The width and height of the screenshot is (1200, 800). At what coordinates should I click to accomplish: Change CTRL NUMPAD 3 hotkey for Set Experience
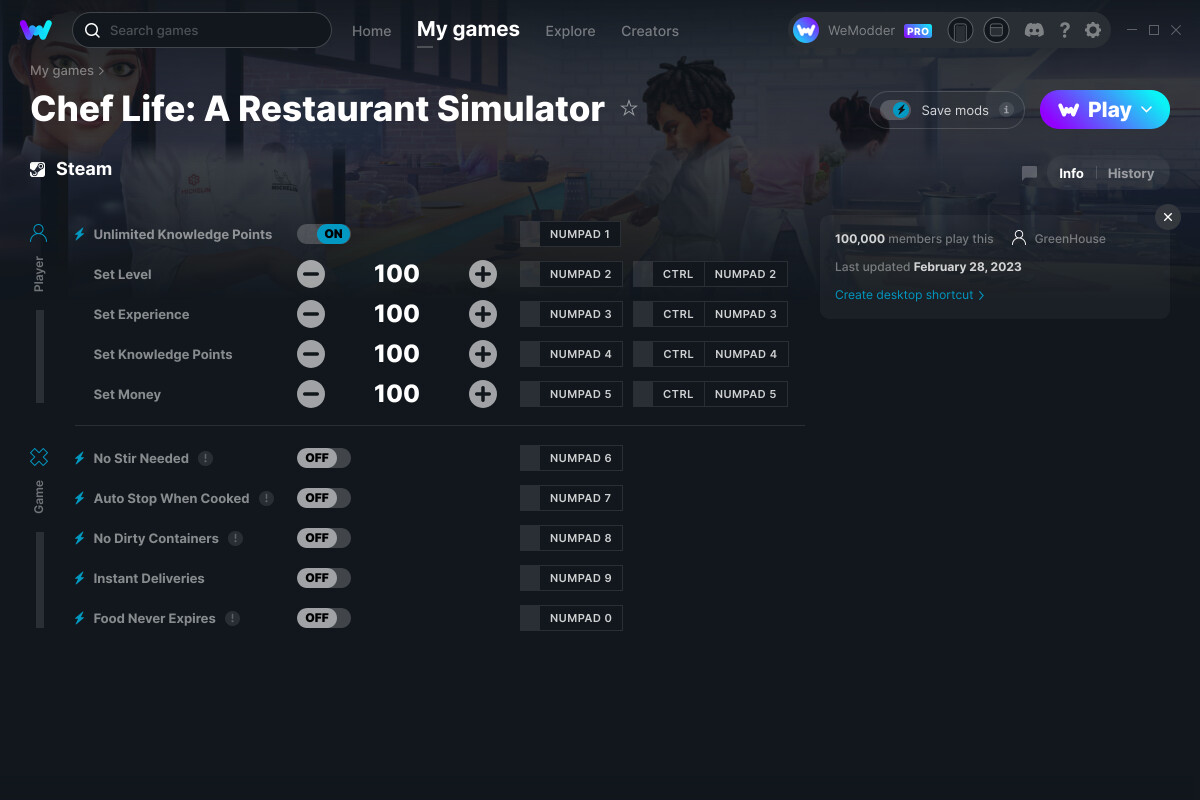click(710, 314)
